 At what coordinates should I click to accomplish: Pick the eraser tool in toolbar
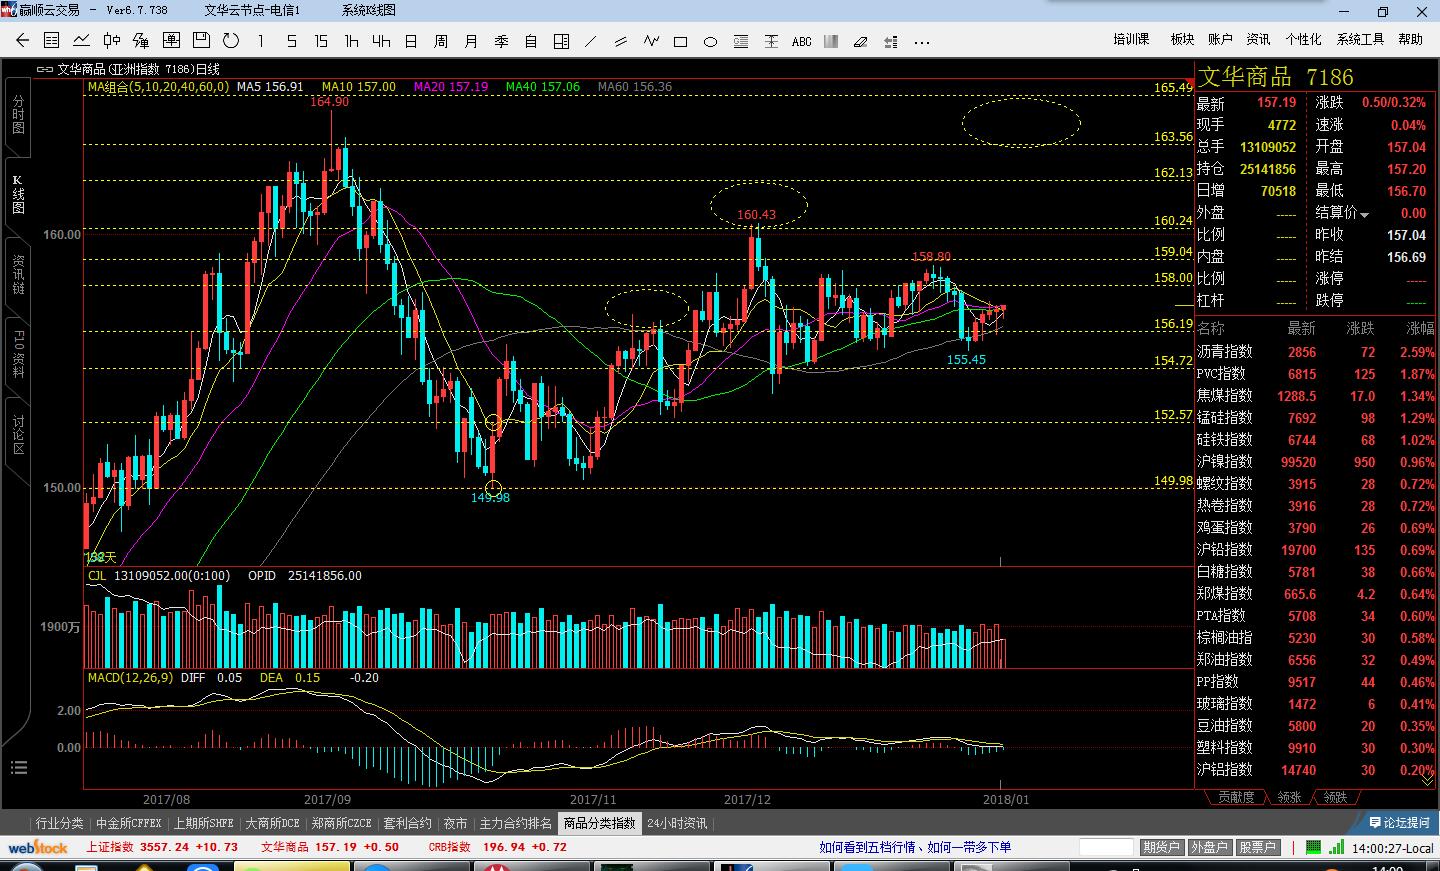coord(861,41)
